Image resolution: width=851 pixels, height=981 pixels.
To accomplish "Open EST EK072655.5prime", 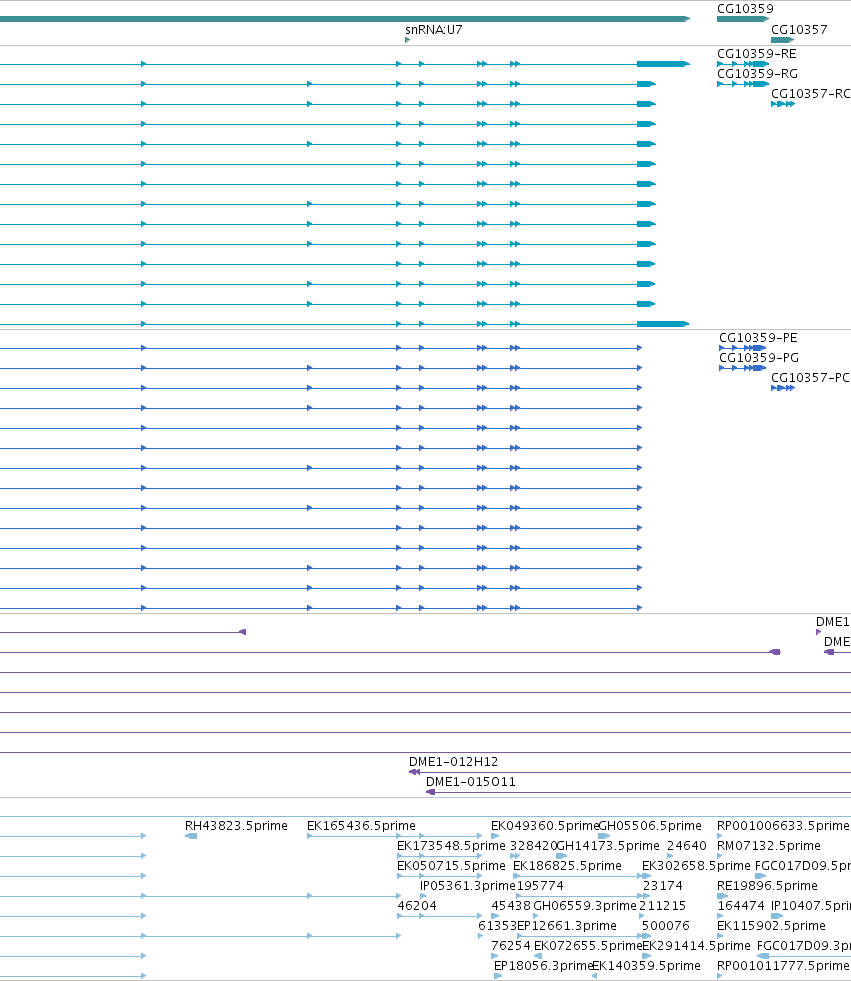I will coord(588,946).
